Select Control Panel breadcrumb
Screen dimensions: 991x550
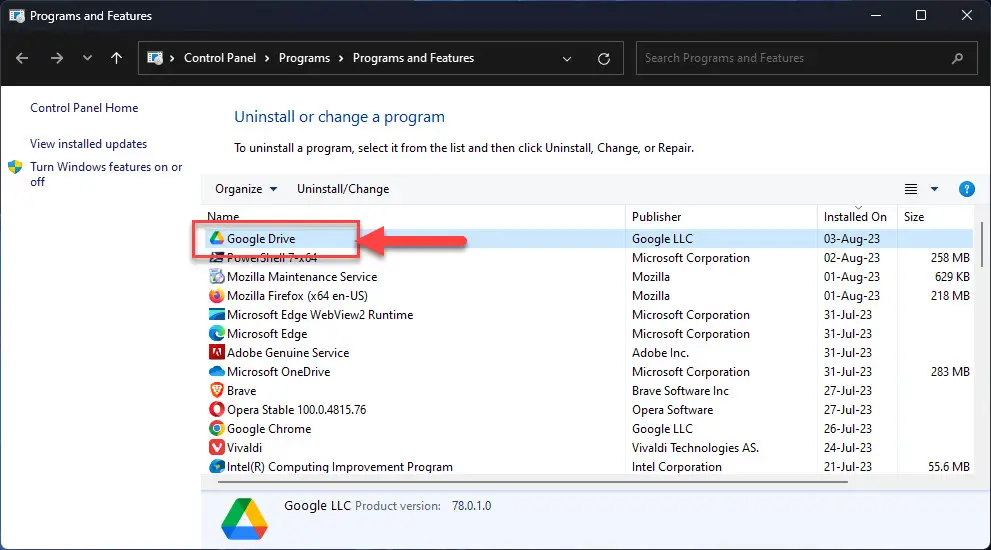tap(220, 58)
